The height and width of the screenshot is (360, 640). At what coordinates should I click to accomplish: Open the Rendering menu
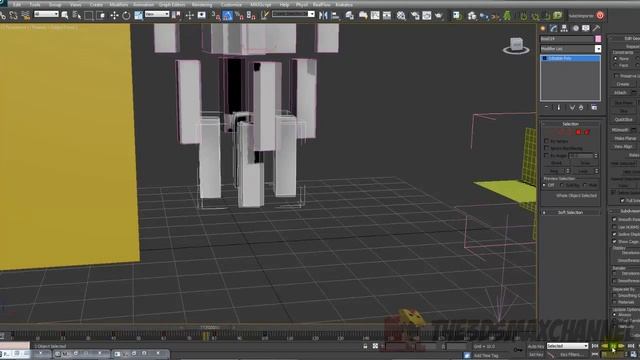point(202,4)
